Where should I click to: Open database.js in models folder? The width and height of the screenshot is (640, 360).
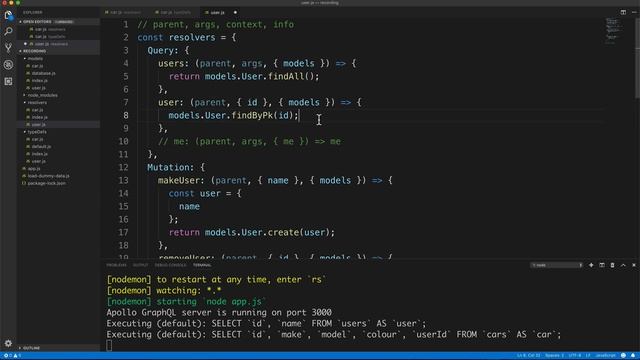[43, 73]
